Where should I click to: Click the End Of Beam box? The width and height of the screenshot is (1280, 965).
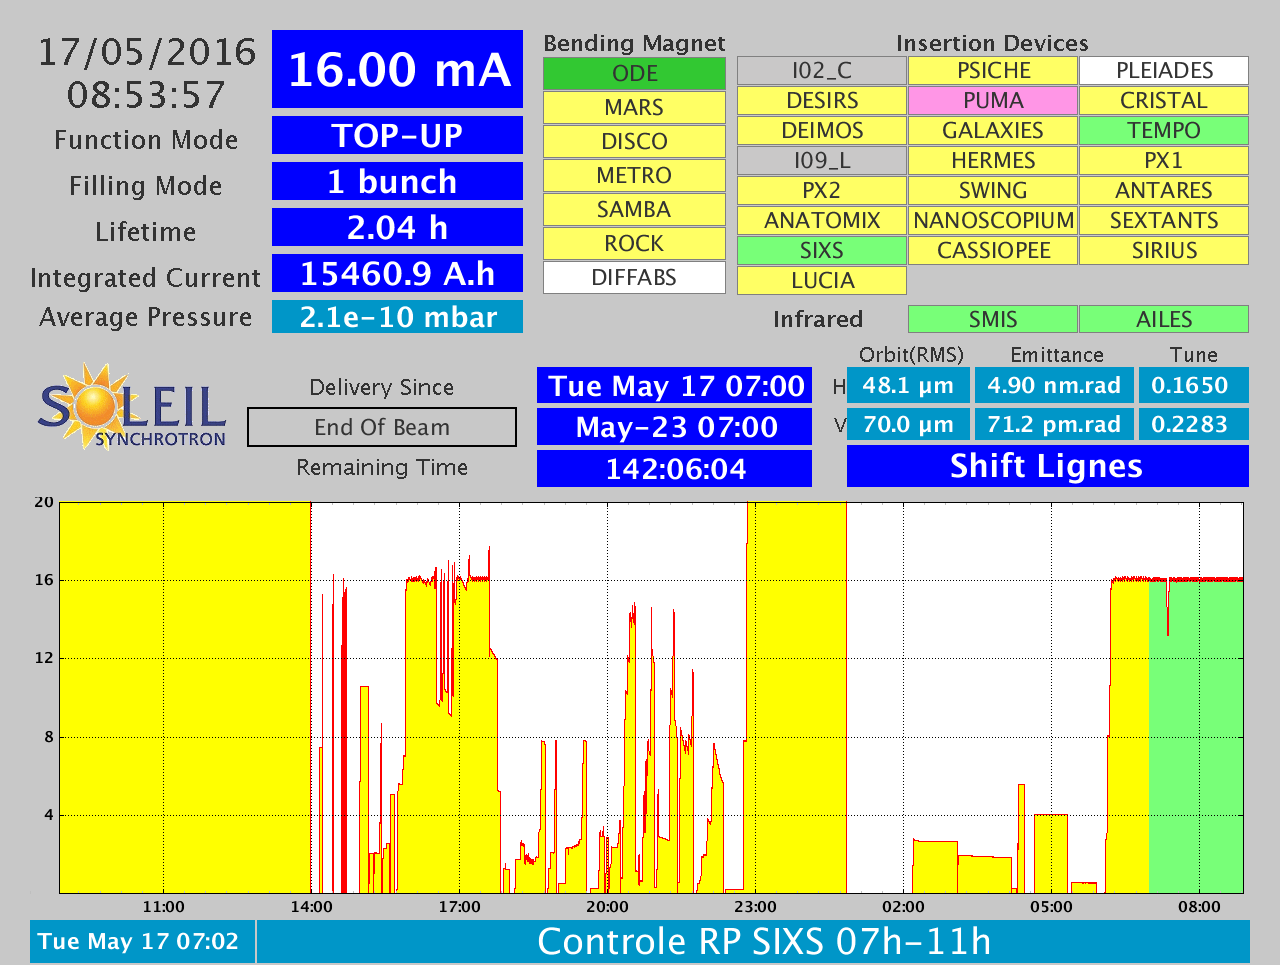[x=382, y=427]
